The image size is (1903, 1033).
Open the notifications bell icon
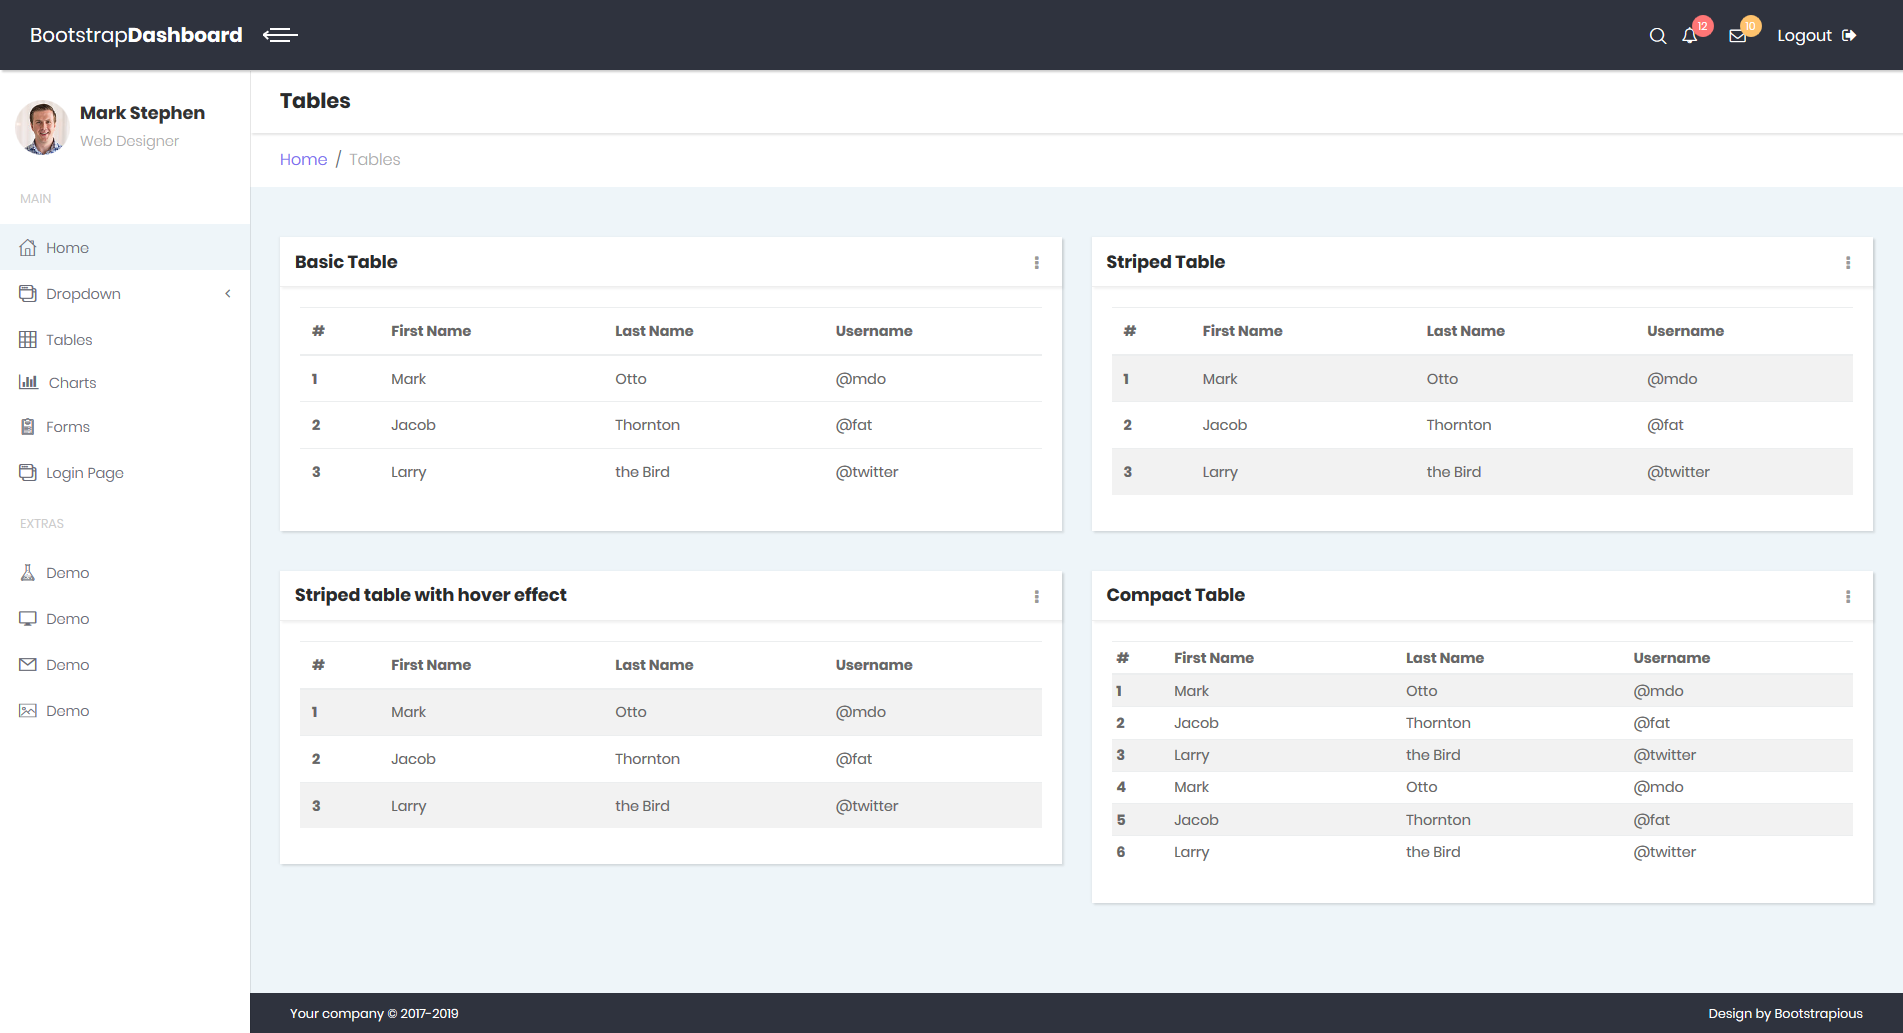pyautogui.click(x=1690, y=36)
